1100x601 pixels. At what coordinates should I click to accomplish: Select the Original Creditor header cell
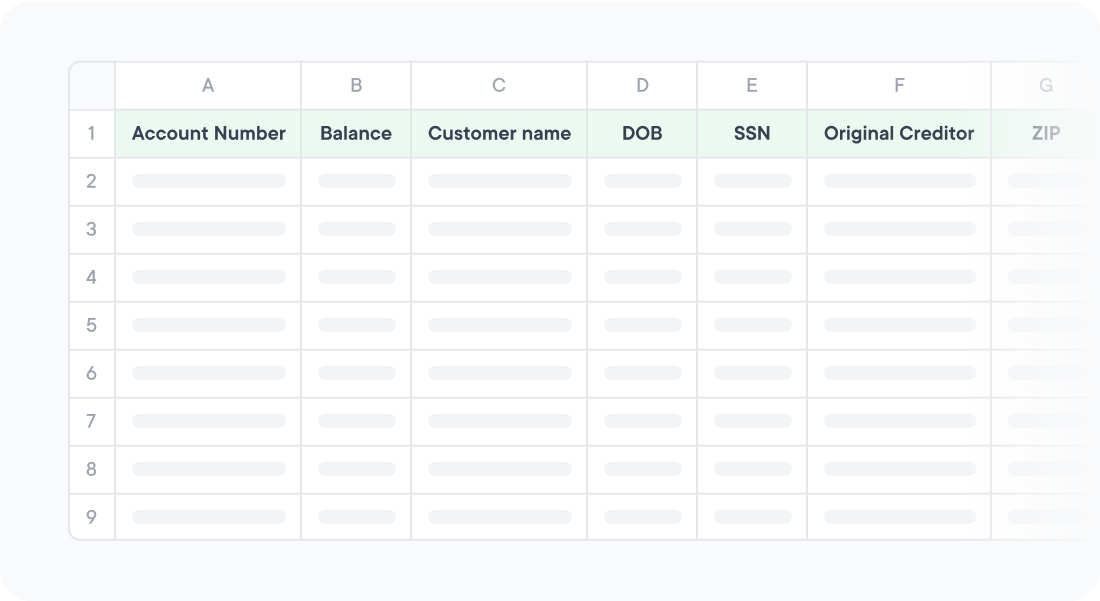pos(899,134)
